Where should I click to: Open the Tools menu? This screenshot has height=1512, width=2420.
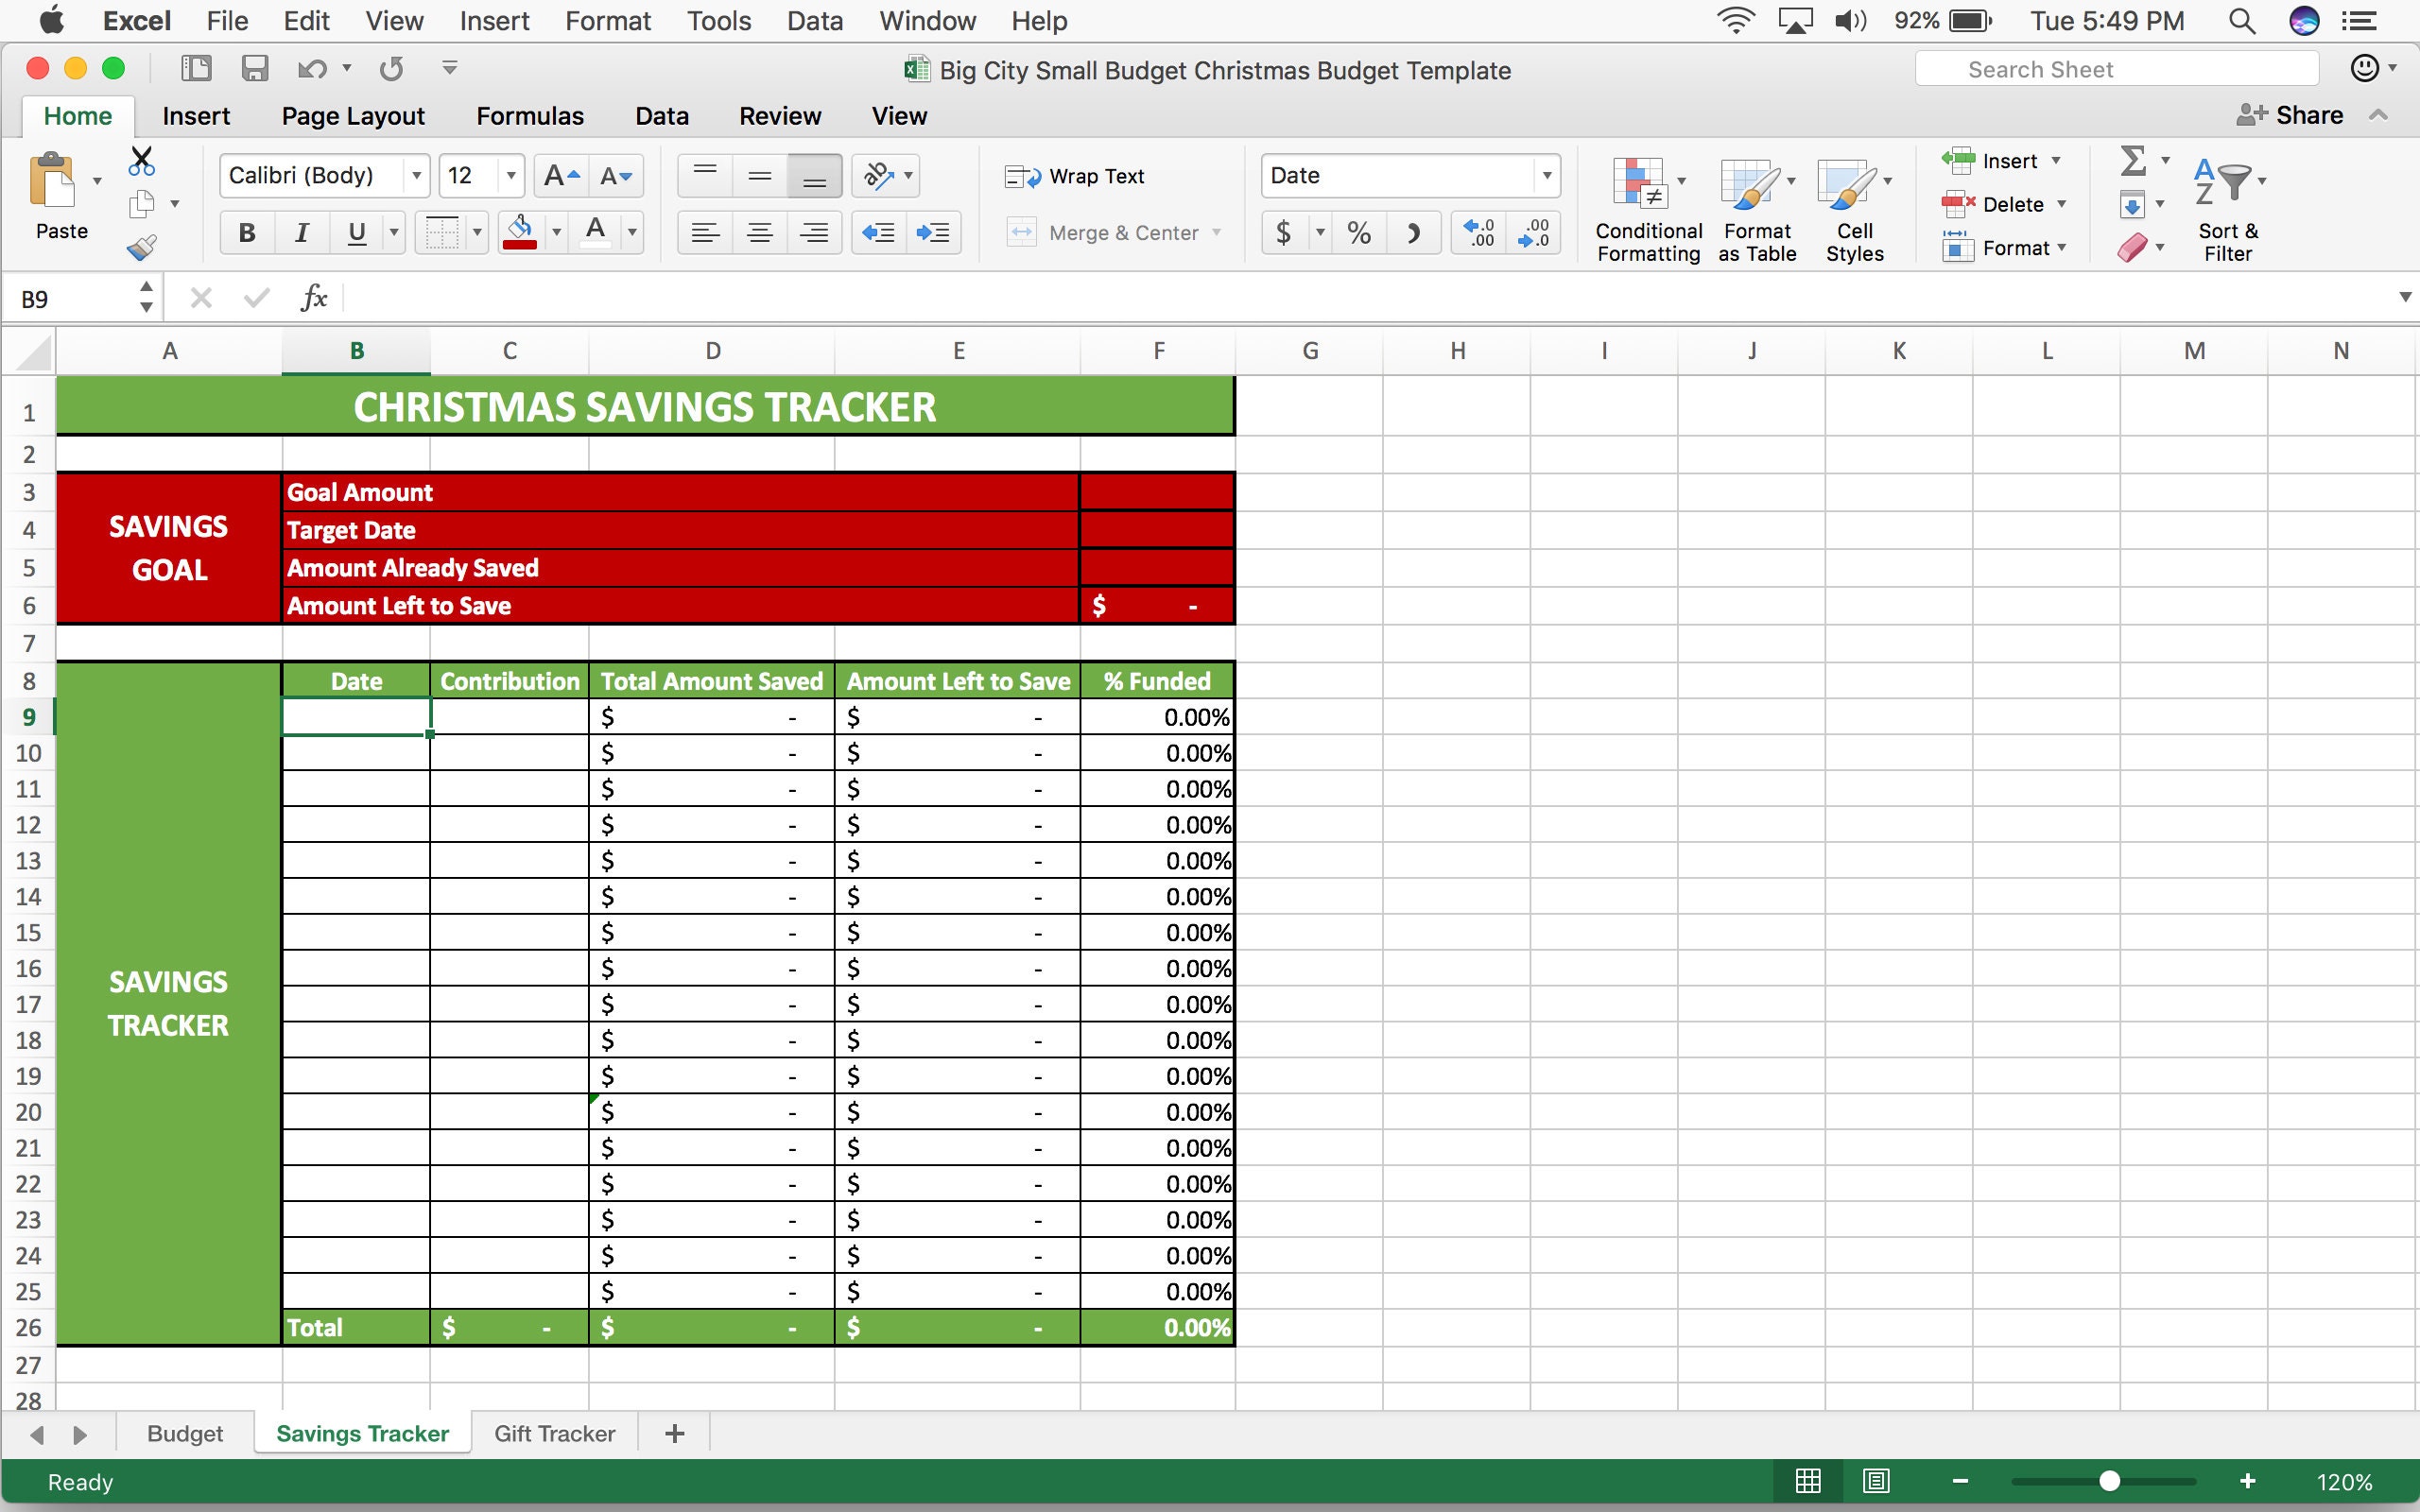[x=718, y=20]
